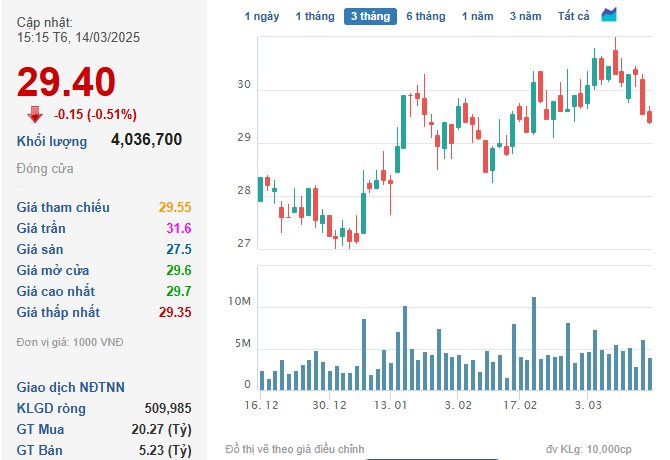Viewport: 670px width, 460px height.
Task: Click the 13.01 date axis label
Action: pyautogui.click(x=390, y=405)
